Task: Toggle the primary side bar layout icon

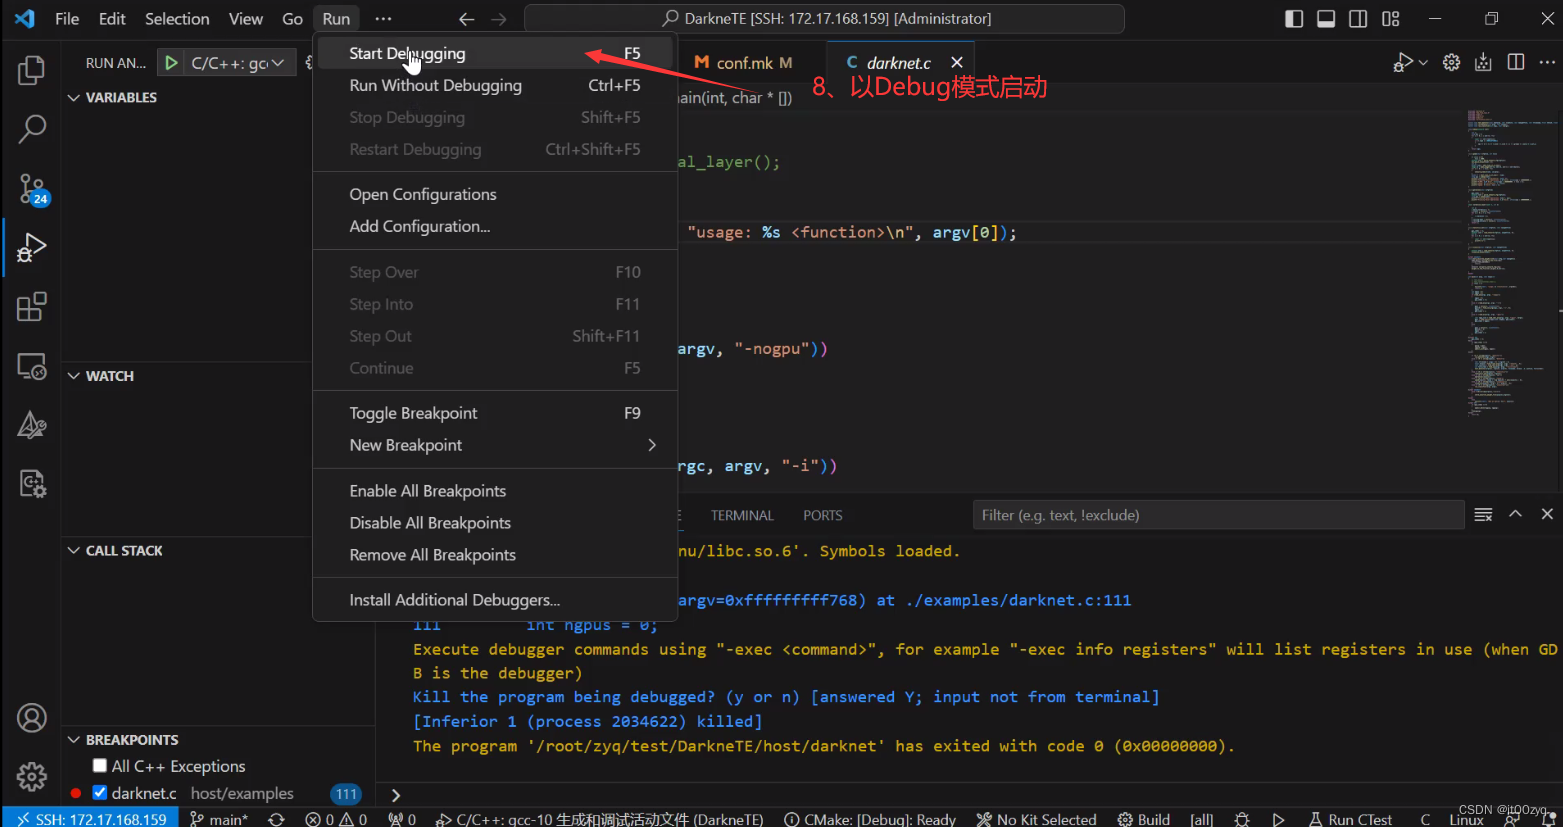Action: pos(1294,19)
